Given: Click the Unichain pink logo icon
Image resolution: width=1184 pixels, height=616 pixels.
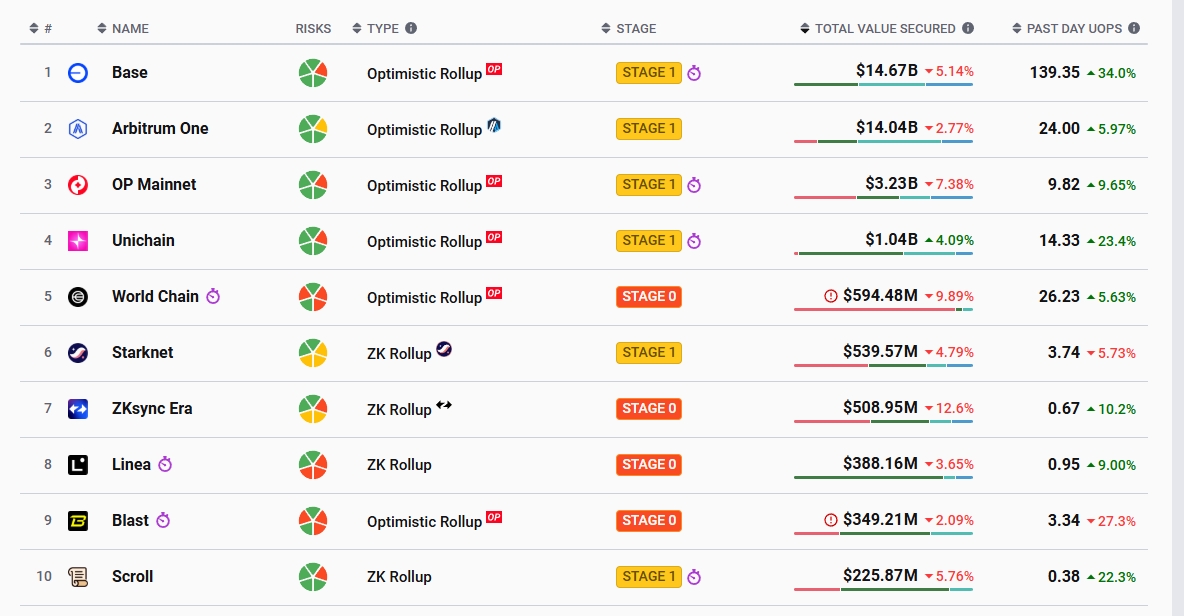Looking at the screenshot, I should coord(78,241).
